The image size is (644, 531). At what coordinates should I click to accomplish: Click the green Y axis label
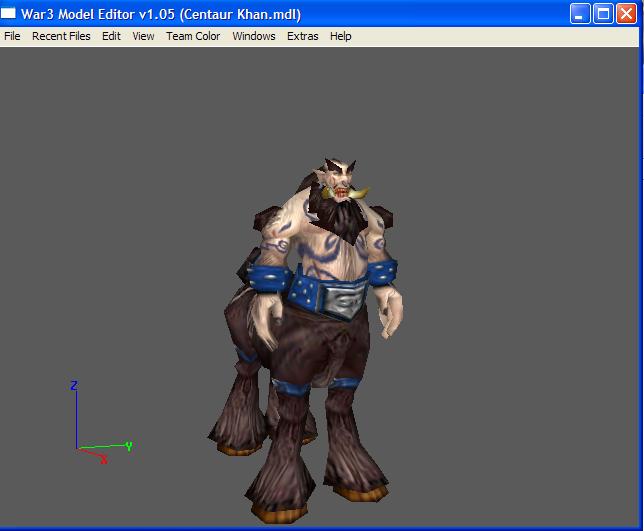coord(129,446)
